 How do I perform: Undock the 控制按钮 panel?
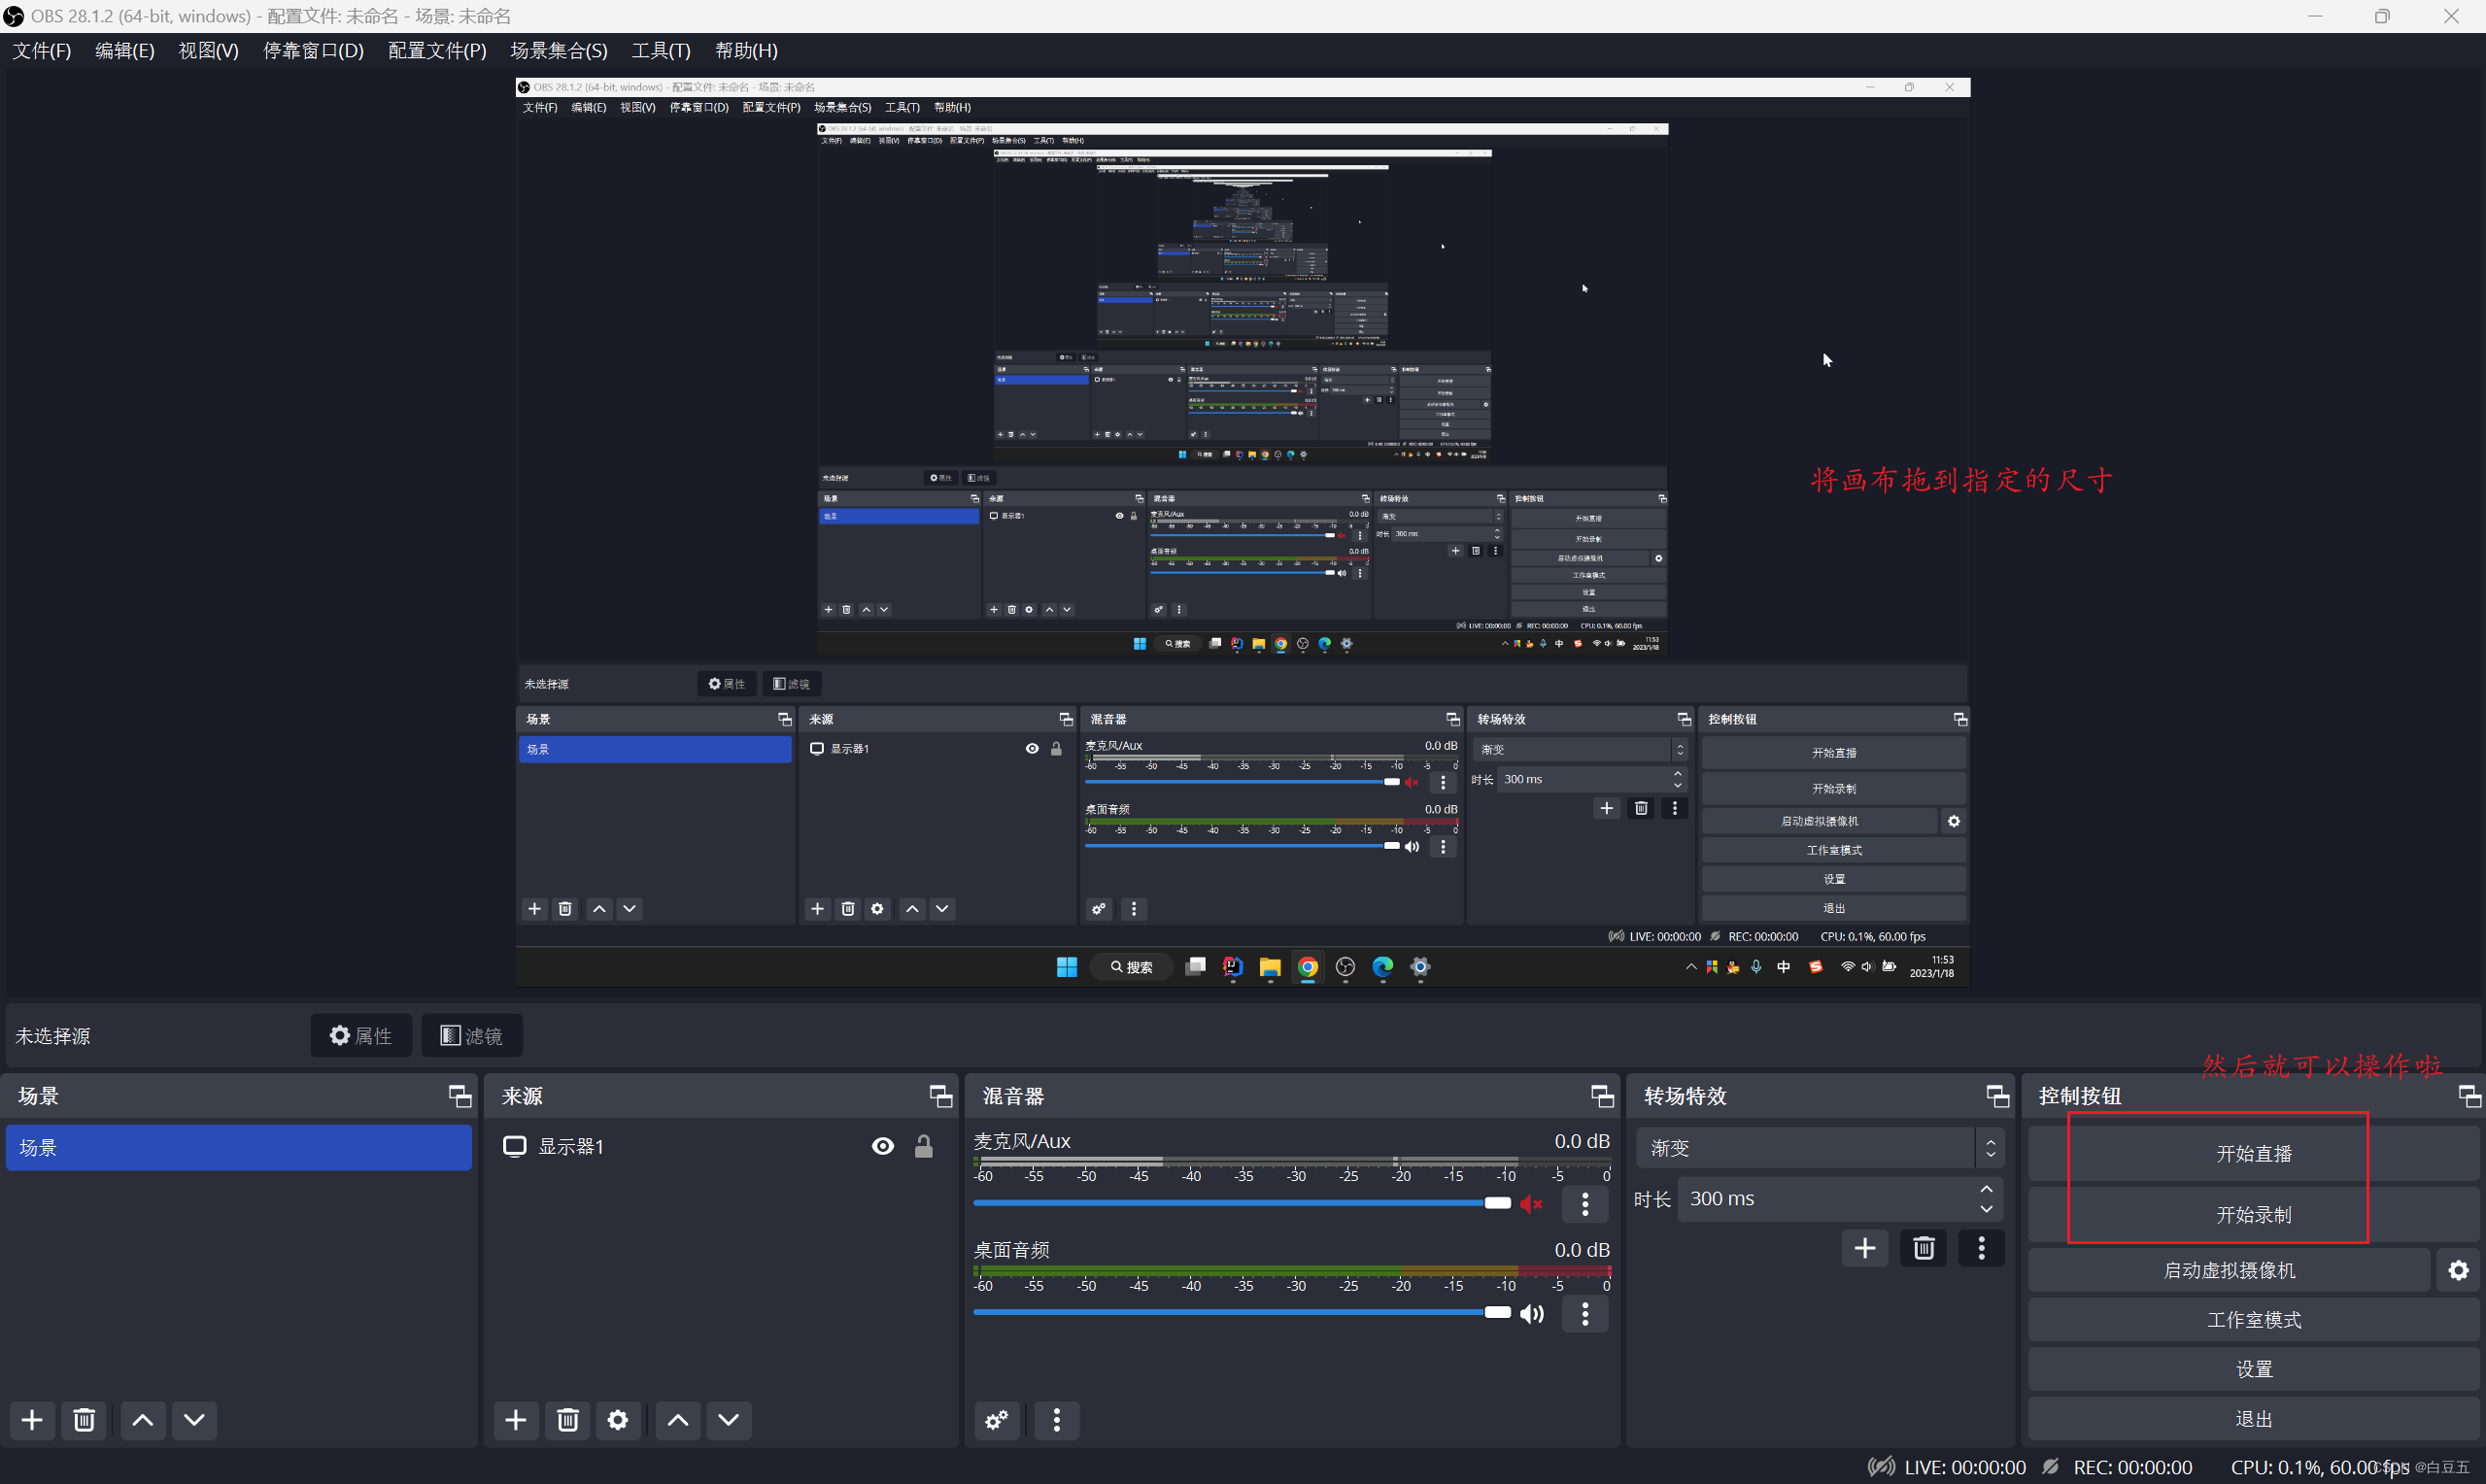(2470, 1096)
